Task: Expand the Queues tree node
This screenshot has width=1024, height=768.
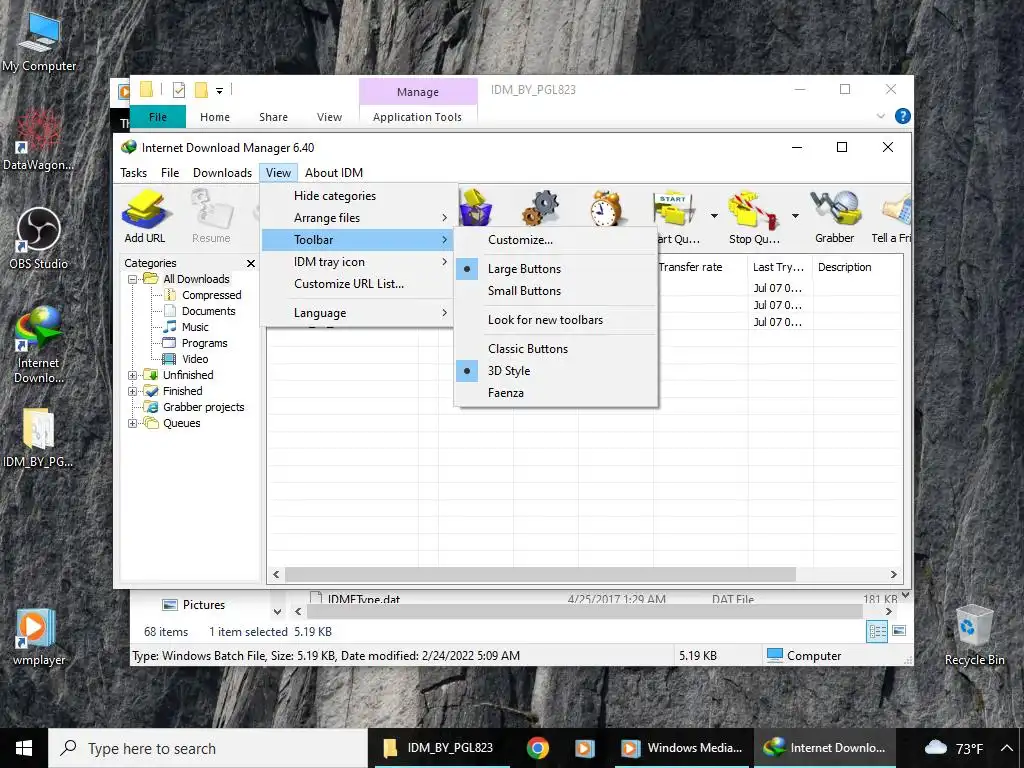Action: [133, 423]
